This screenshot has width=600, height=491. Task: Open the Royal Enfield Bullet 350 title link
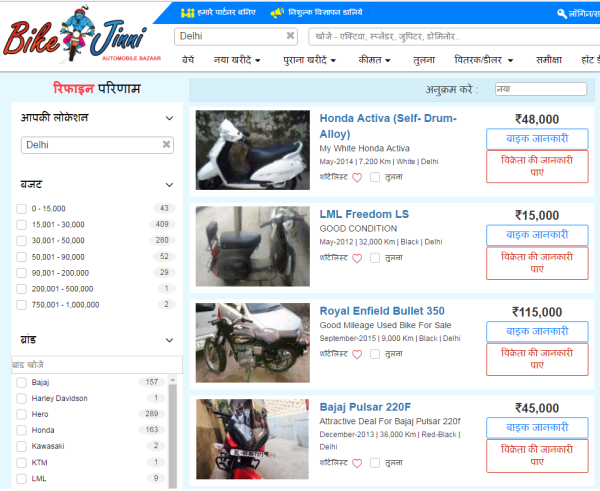point(381,311)
